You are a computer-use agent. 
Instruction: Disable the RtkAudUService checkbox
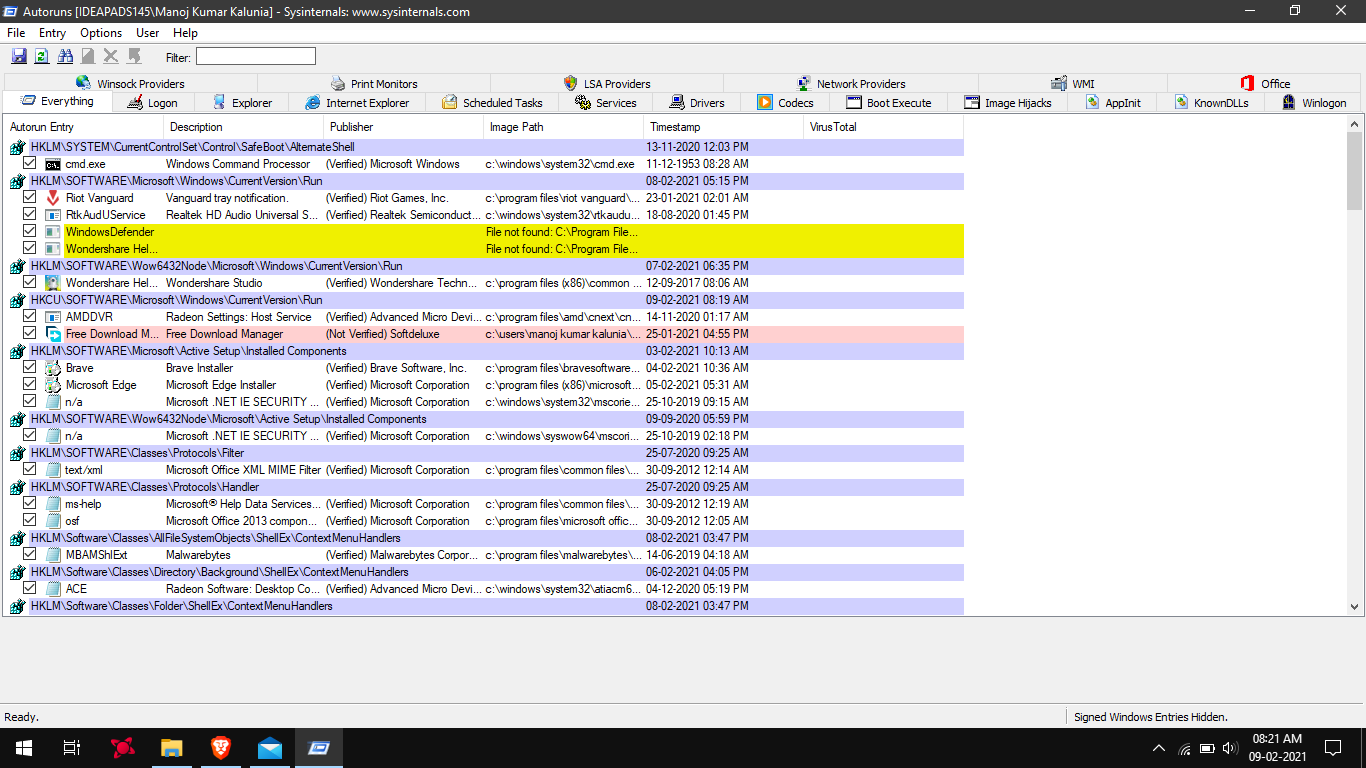[30, 215]
